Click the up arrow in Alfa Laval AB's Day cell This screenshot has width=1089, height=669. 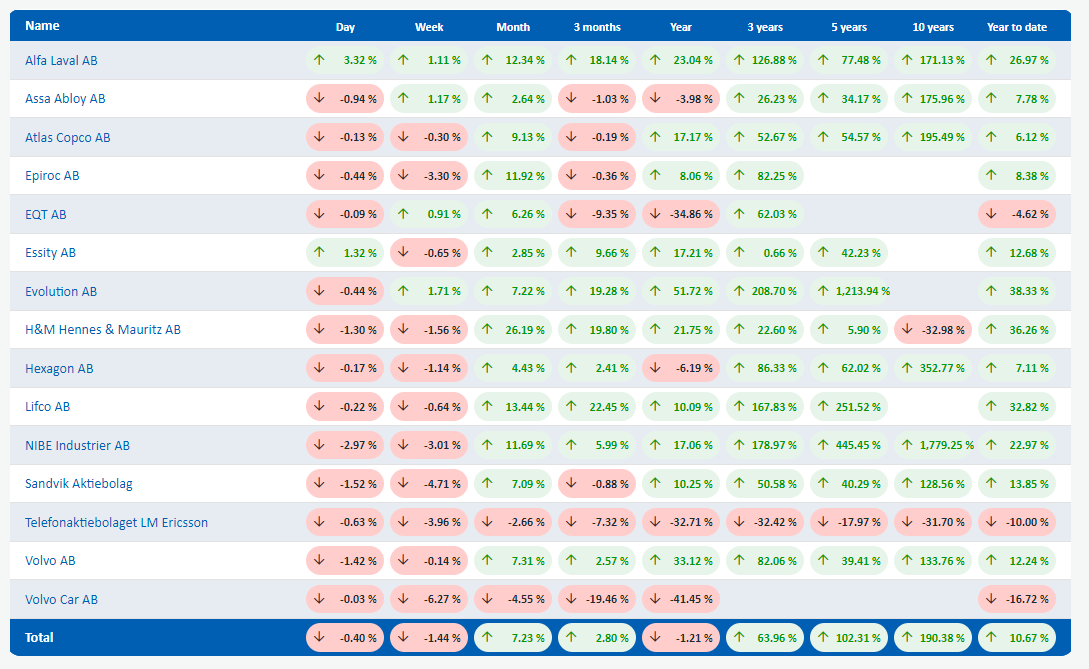tap(319, 60)
